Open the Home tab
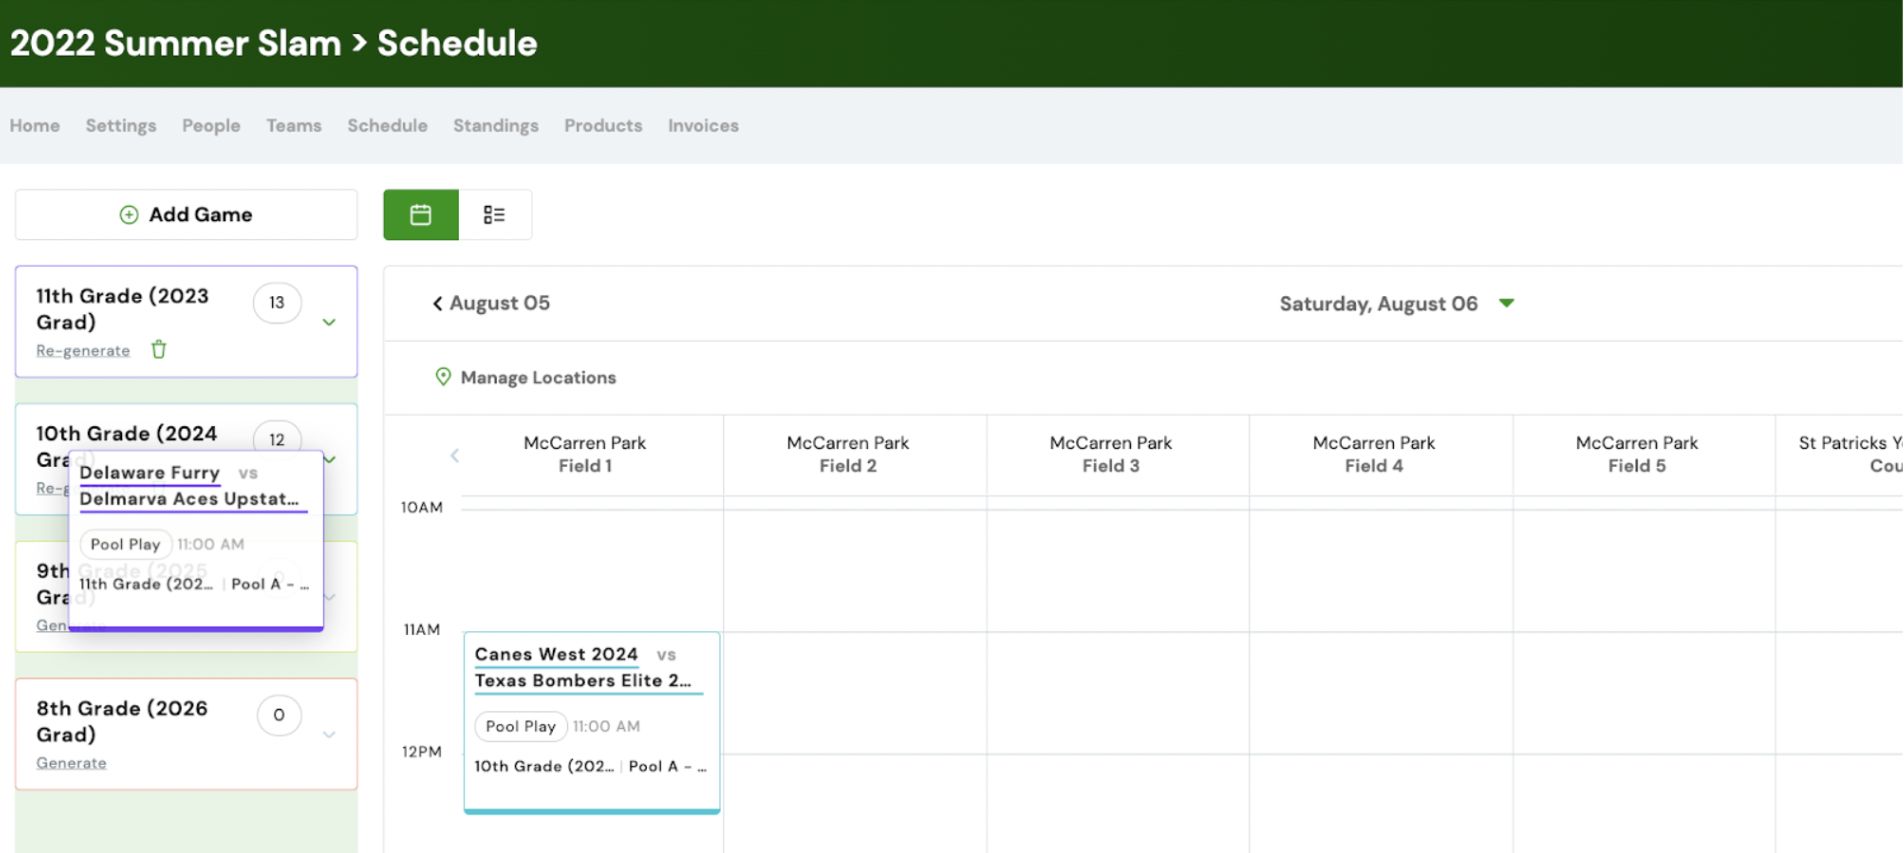 (35, 125)
